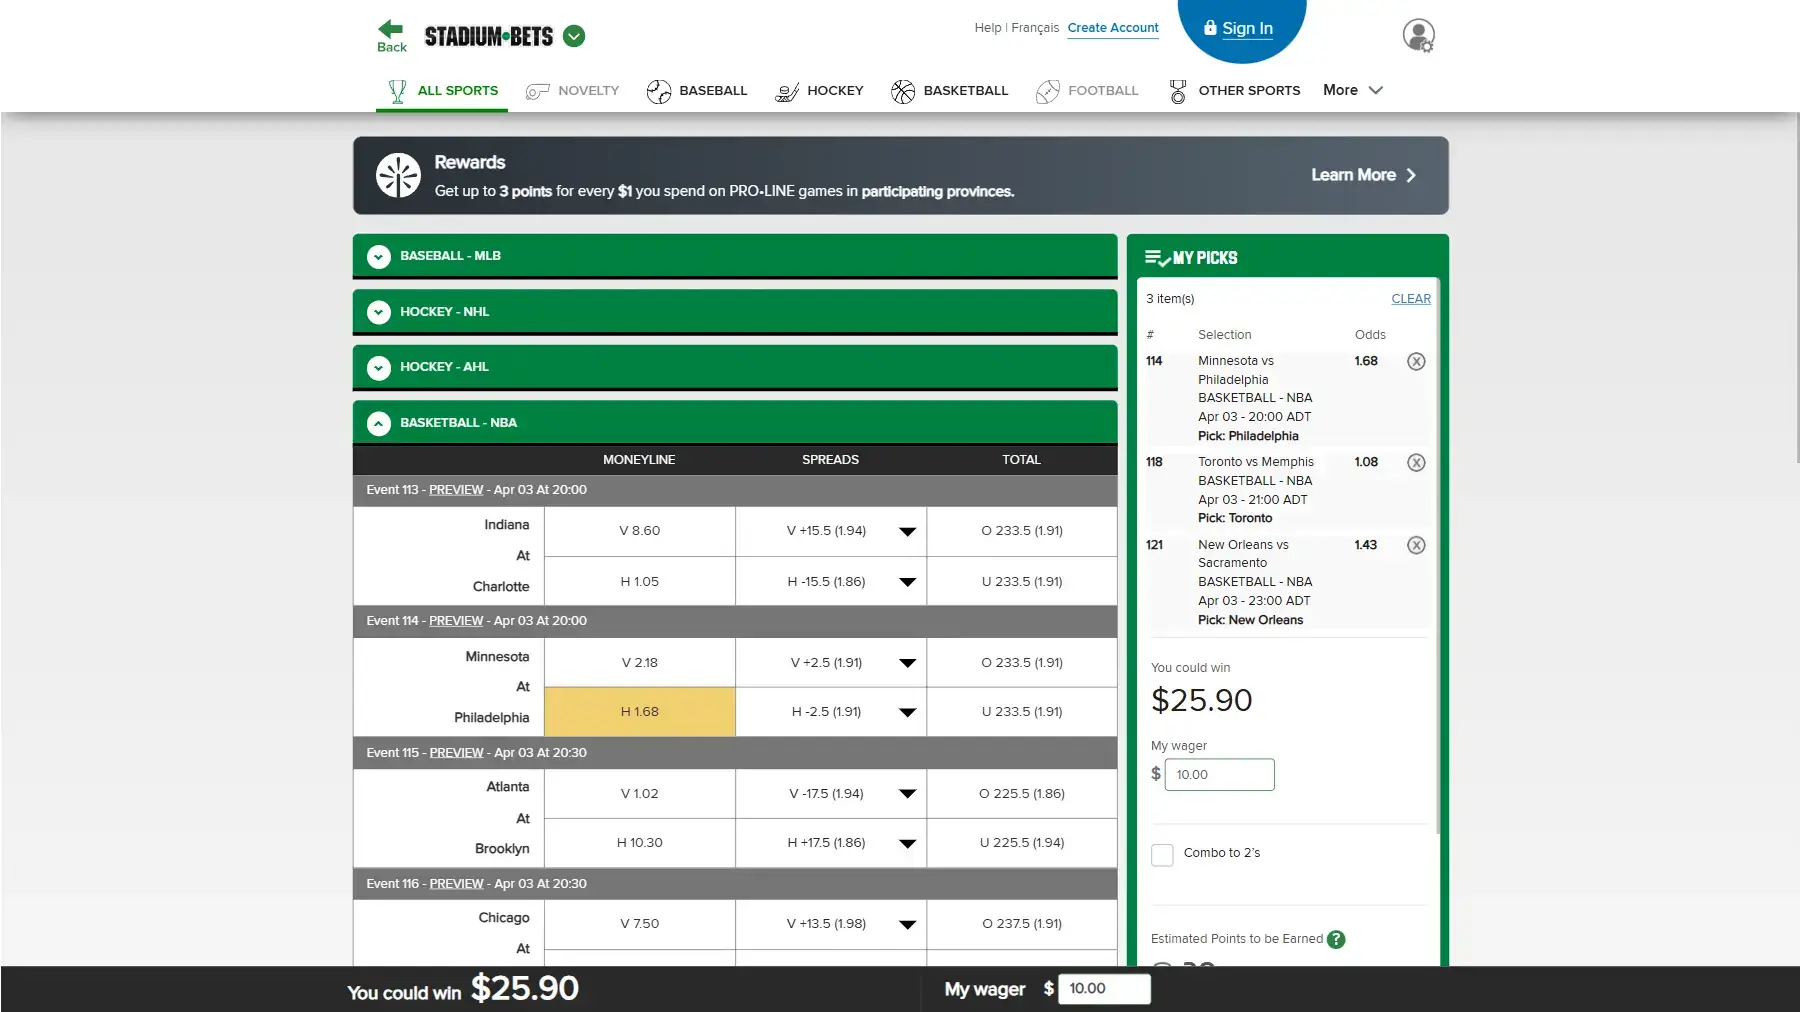Click the Rewards snowflake logo icon

(398, 175)
